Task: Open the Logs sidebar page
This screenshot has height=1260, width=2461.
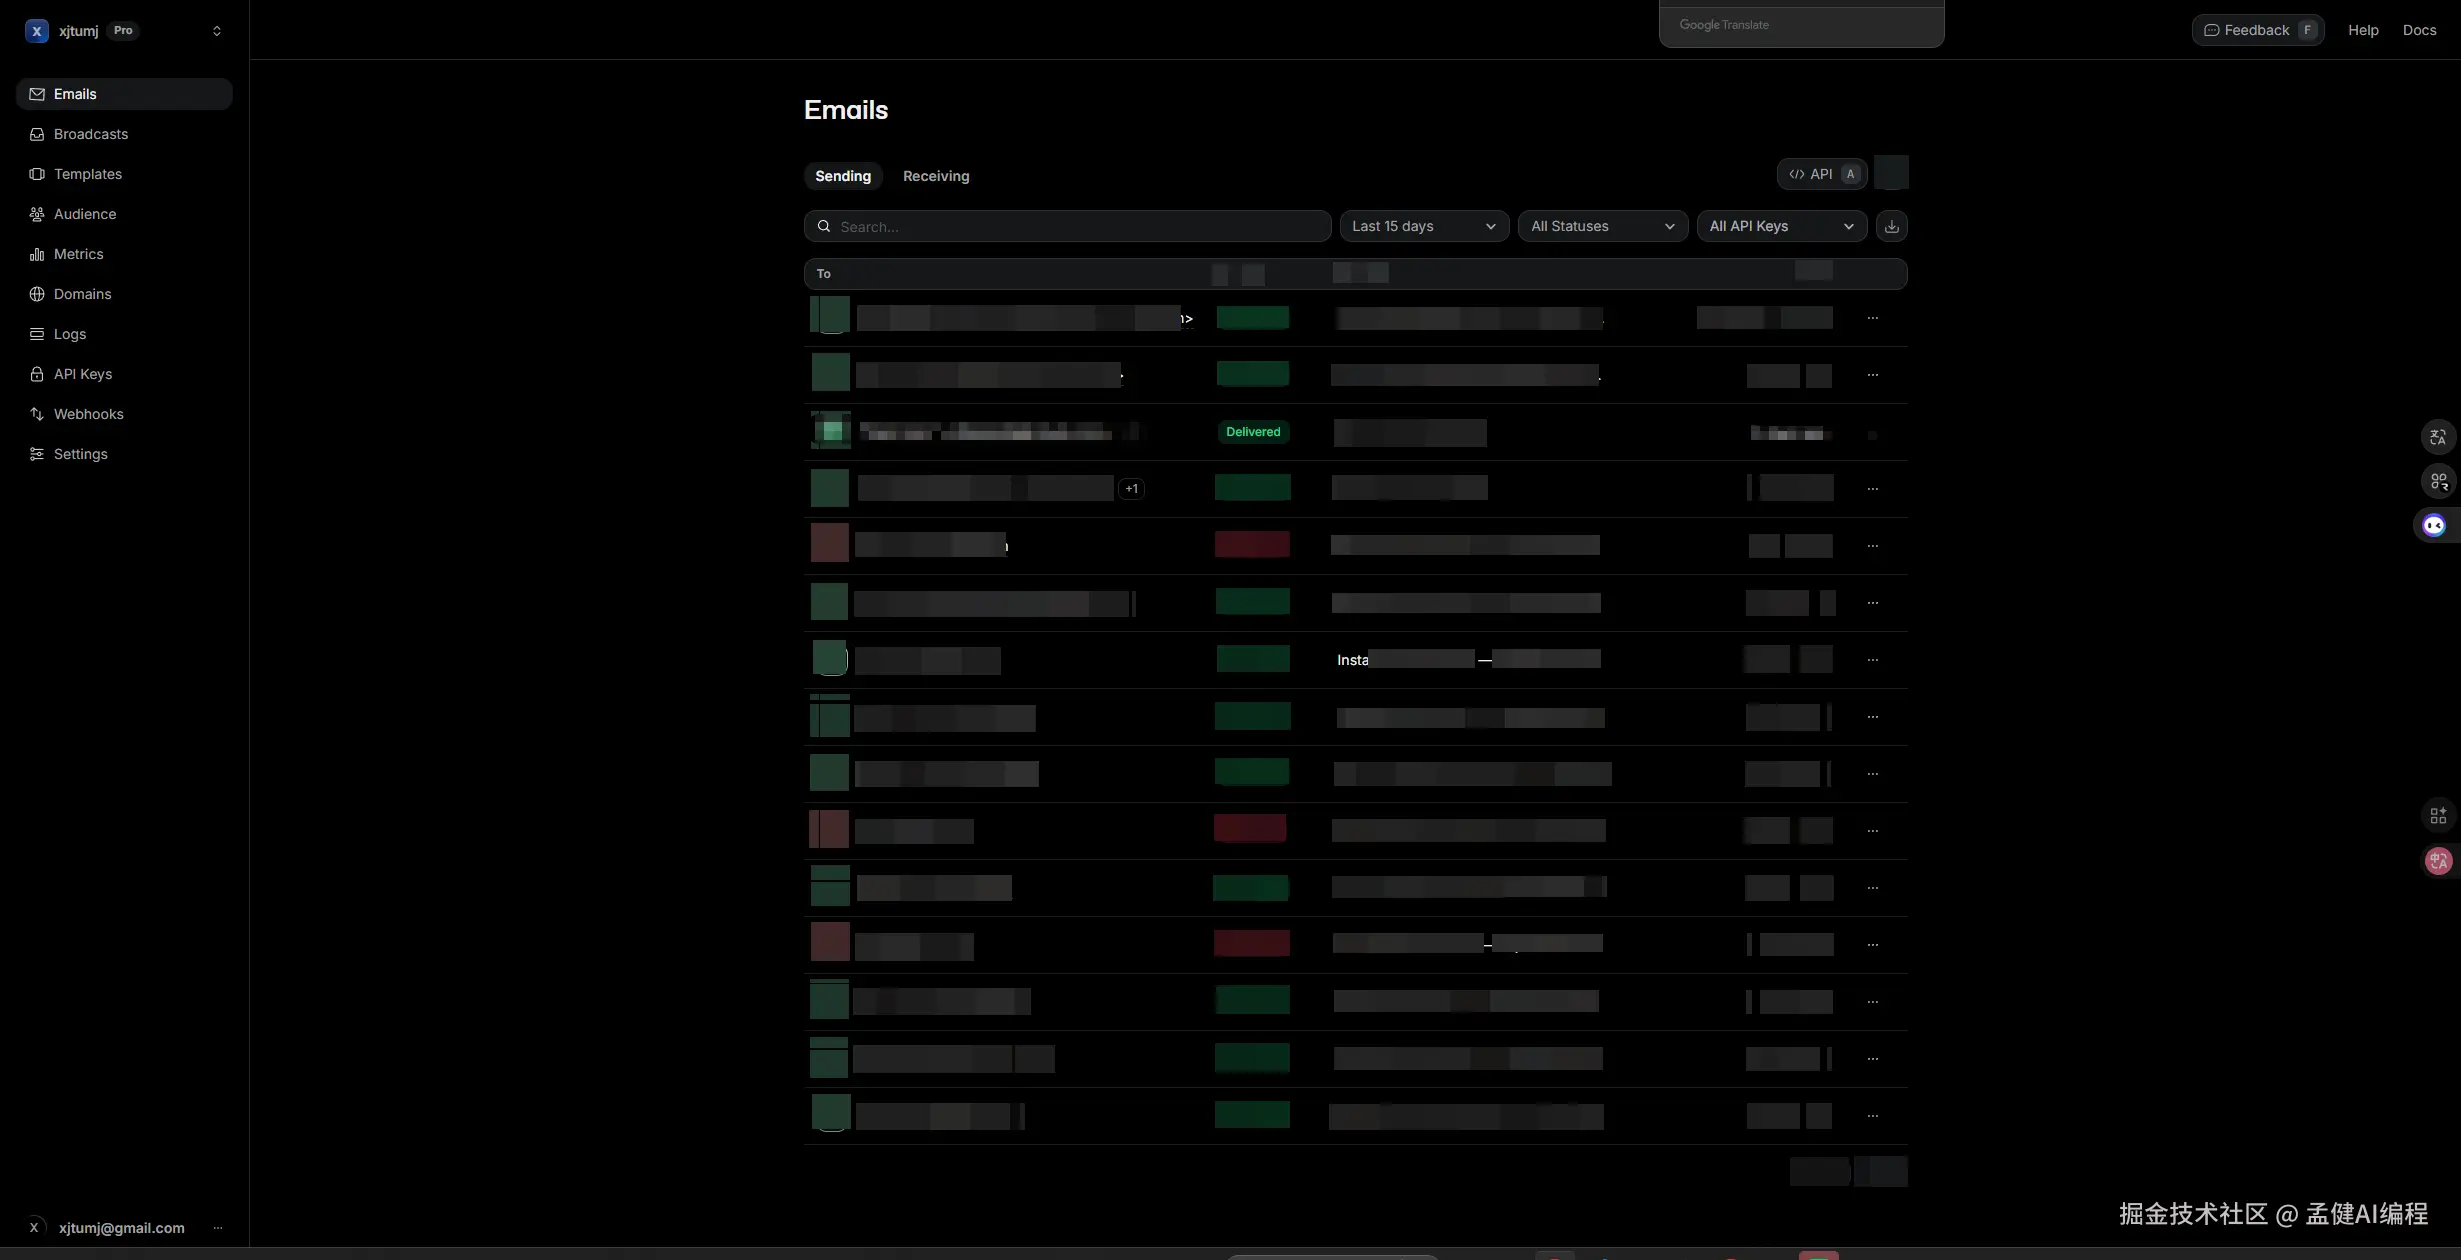Action: click(69, 334)
